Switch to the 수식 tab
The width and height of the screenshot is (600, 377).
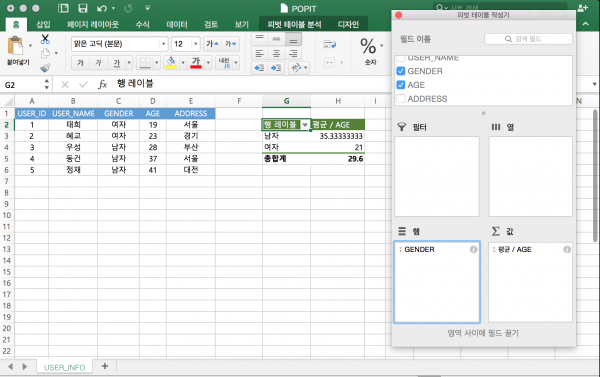click(x=142, y=24)
